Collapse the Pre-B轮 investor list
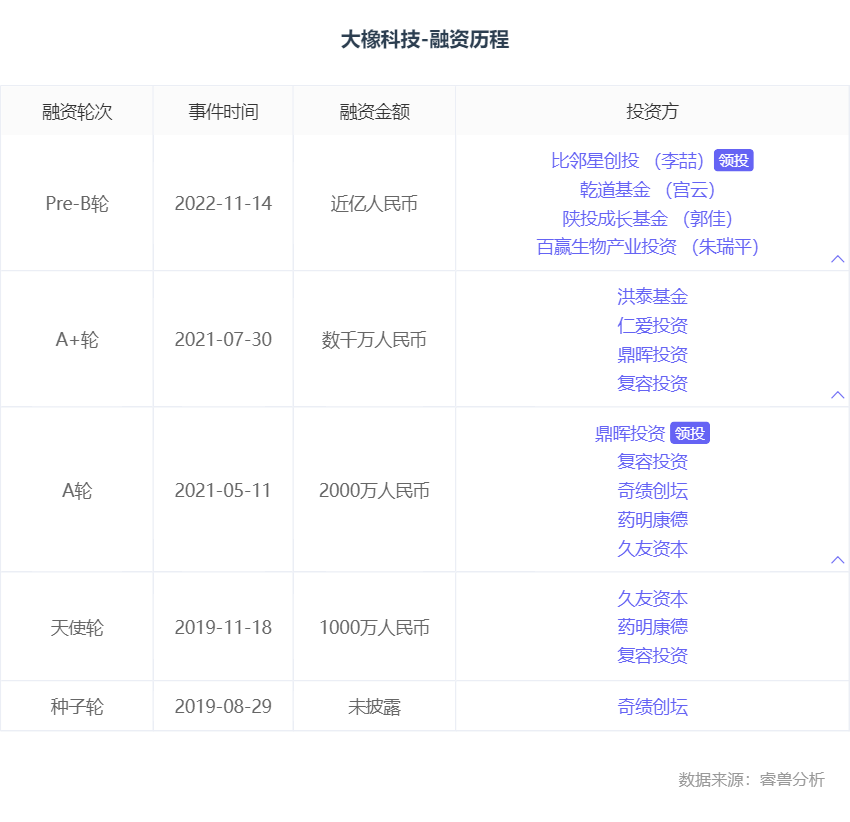The width and height of the screenshot is (850, 822). click(x=838, y=259)
